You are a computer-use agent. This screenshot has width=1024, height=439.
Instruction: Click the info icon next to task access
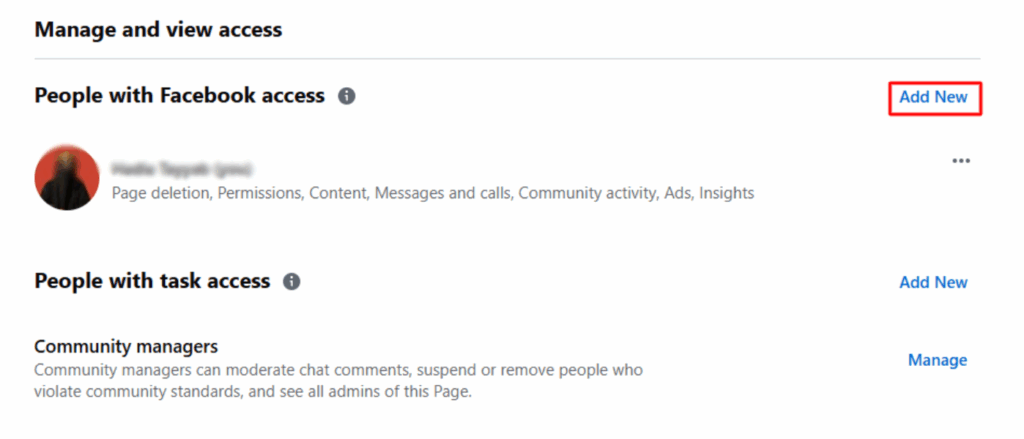pyautogui.click(x=292, y=282)
